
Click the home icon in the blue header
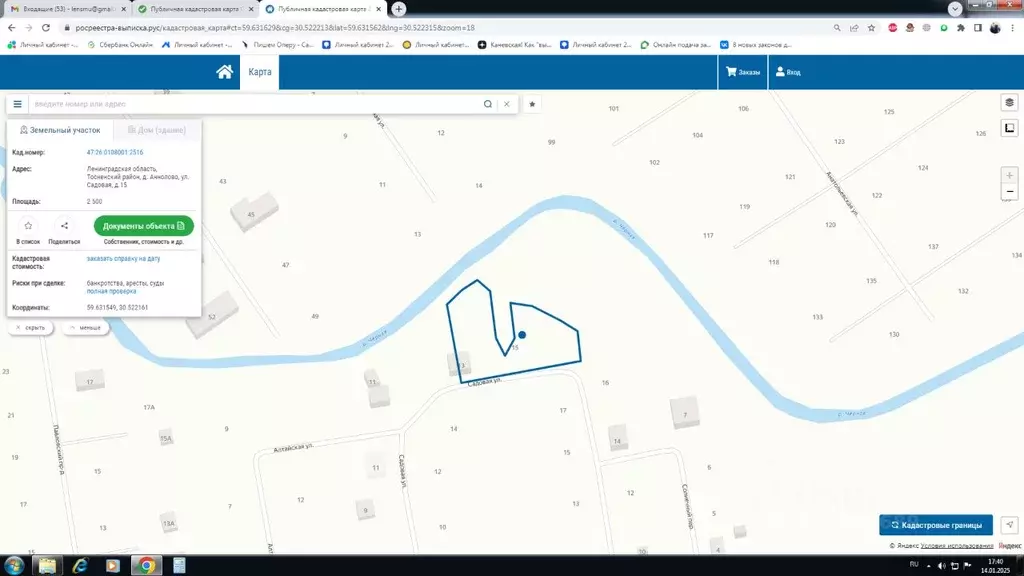225,72
